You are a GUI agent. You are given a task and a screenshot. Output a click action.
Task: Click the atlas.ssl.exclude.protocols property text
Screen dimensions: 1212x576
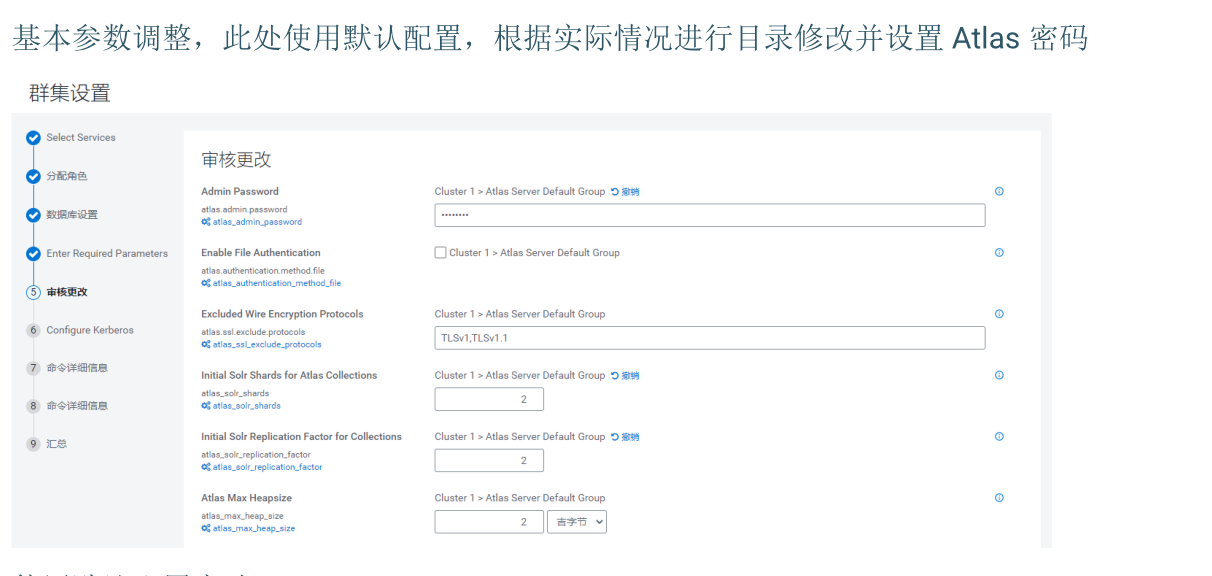coord(253,332)
